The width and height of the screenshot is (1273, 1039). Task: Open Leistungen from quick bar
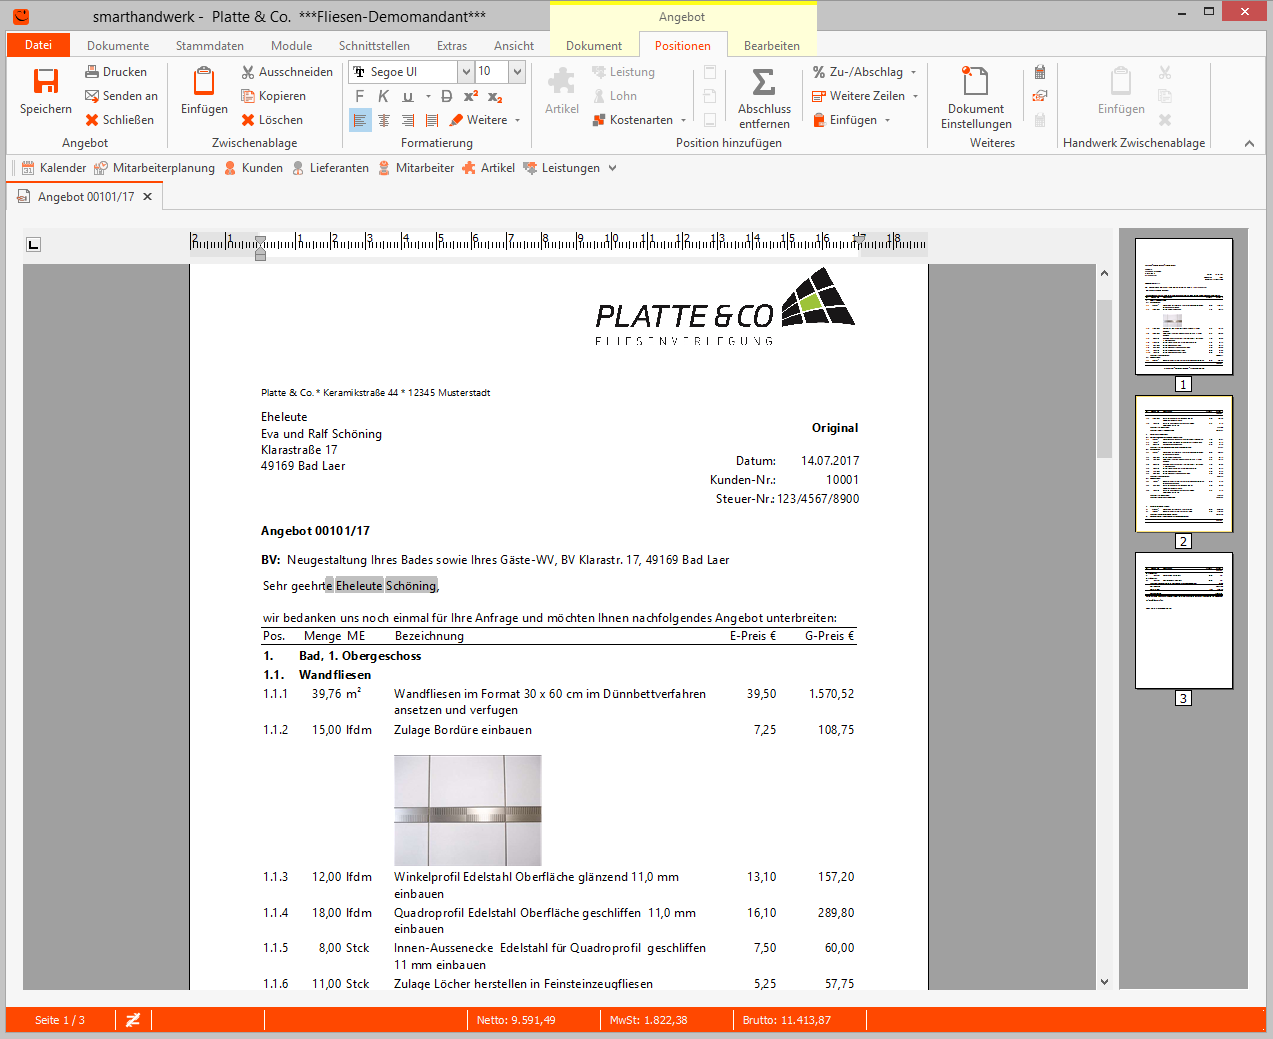[561, 168]
